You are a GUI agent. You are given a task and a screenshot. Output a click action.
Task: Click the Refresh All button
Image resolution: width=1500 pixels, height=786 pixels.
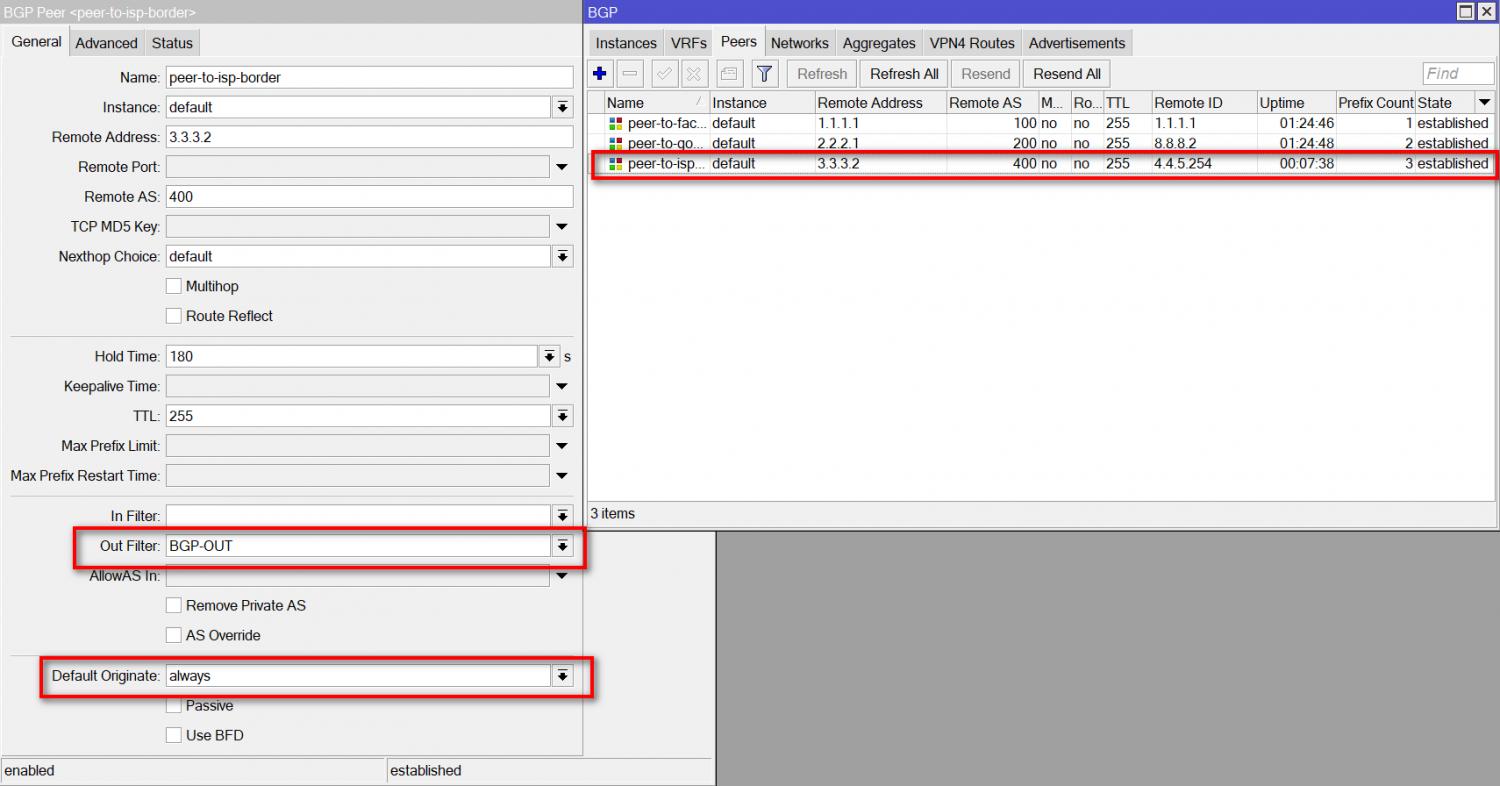[x=904, y=74]
